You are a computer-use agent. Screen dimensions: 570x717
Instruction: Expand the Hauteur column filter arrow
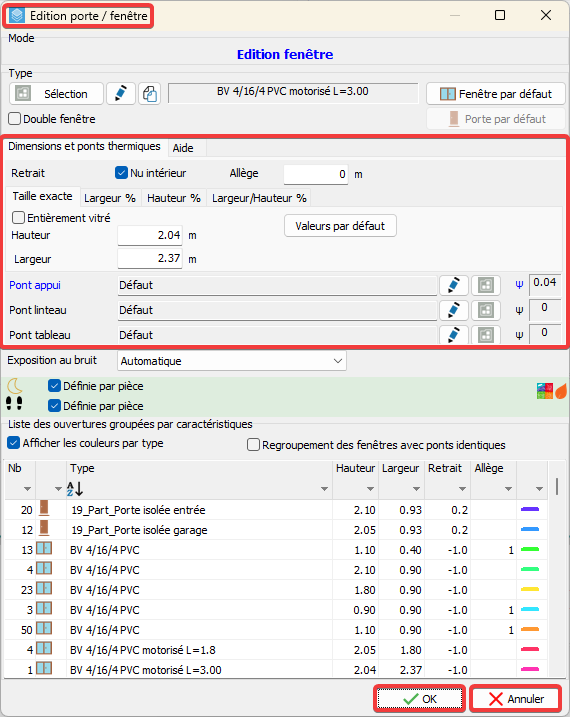(370, 489)
